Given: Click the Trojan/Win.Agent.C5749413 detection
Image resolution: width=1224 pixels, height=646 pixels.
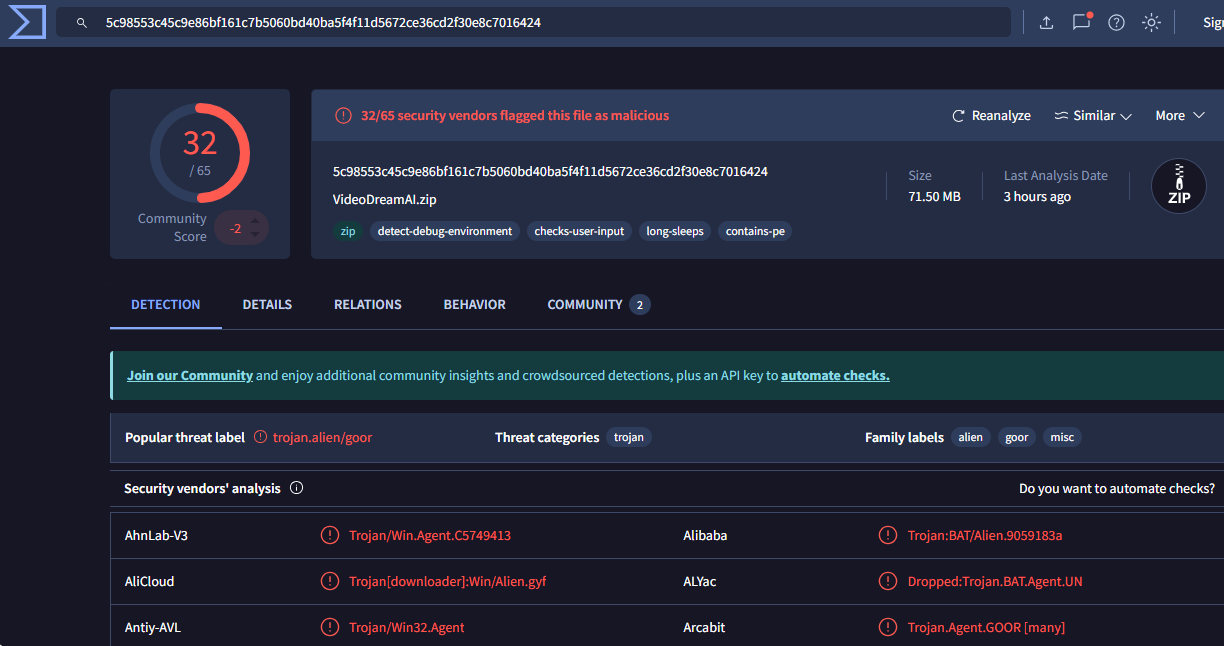Looking at the screenshot, I should click(430, 535).
